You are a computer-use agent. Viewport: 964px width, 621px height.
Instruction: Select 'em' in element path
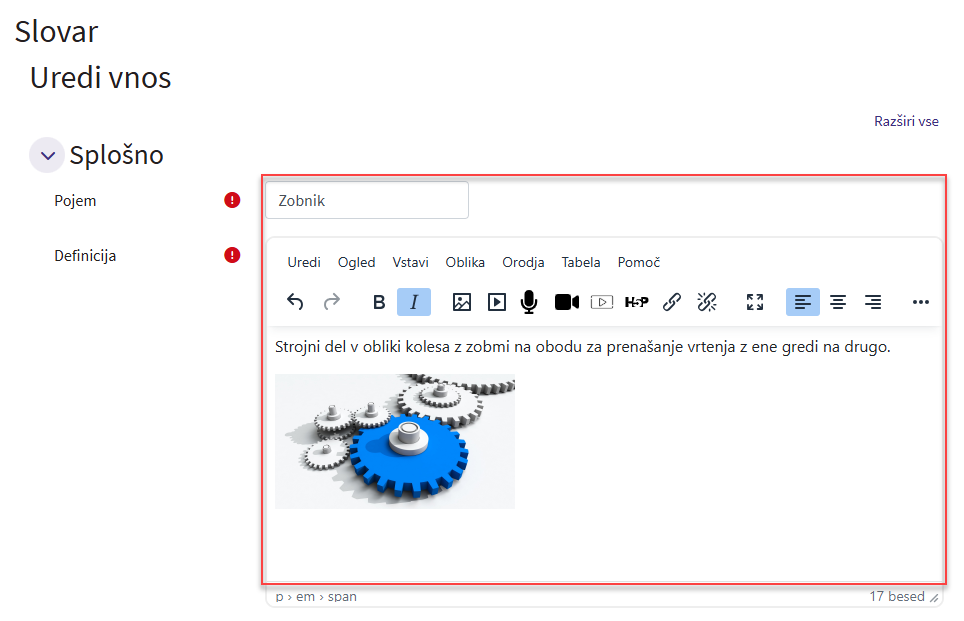(305, 596)
